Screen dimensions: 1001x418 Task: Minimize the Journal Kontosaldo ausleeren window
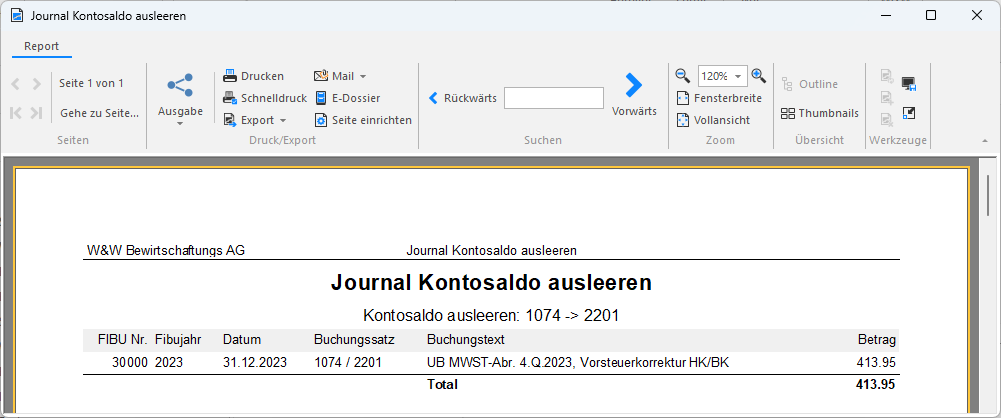[x=885, y=15]
